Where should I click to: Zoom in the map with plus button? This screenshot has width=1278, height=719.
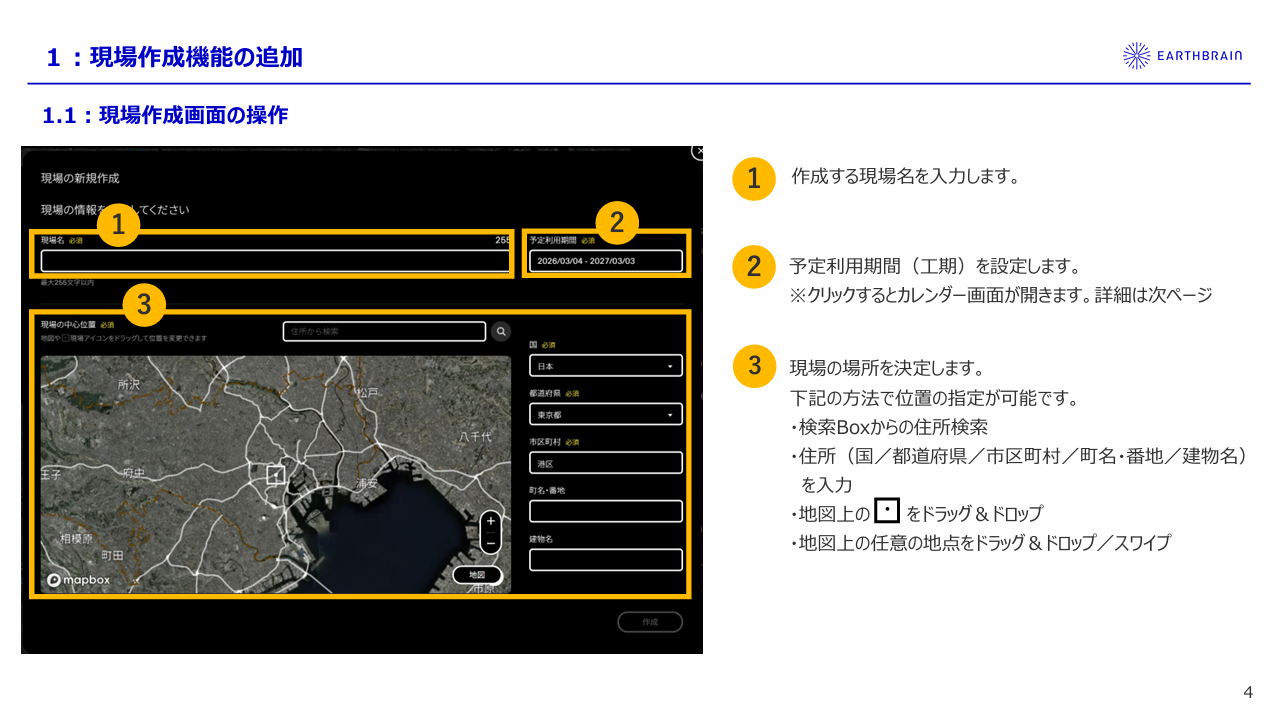(490, 521)
